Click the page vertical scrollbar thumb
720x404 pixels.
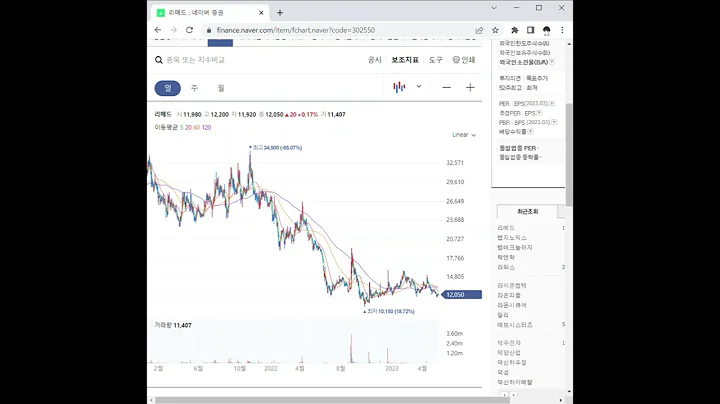(x=569, y=155)
